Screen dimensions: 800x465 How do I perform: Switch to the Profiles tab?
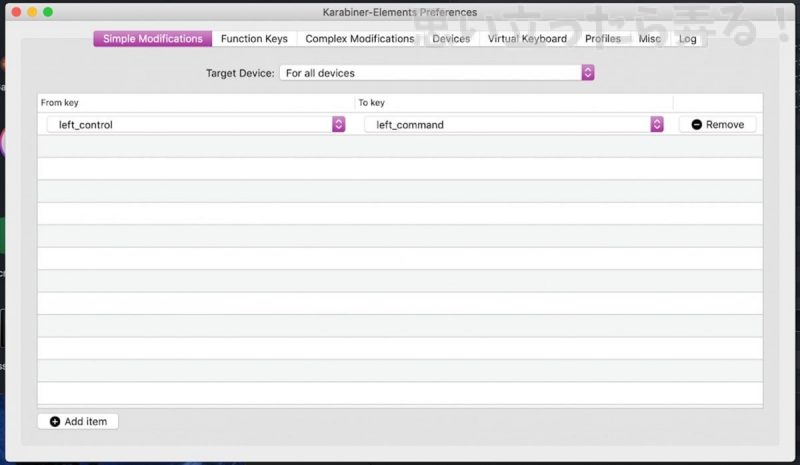(603, 39)
